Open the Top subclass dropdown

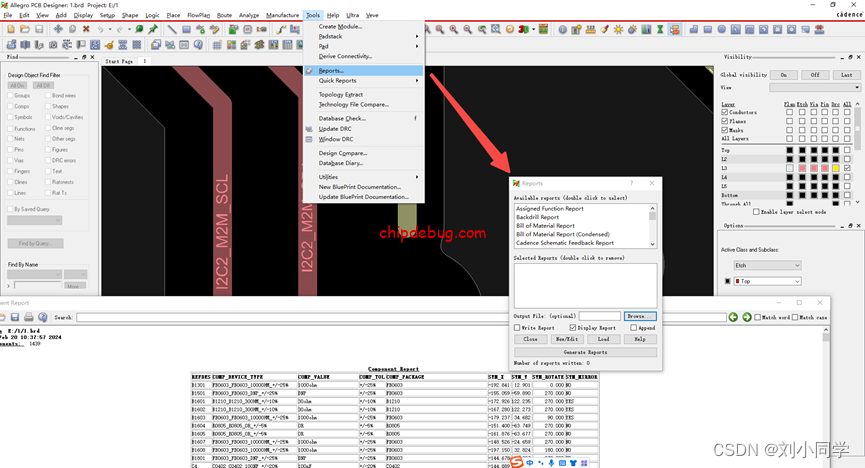766,282
